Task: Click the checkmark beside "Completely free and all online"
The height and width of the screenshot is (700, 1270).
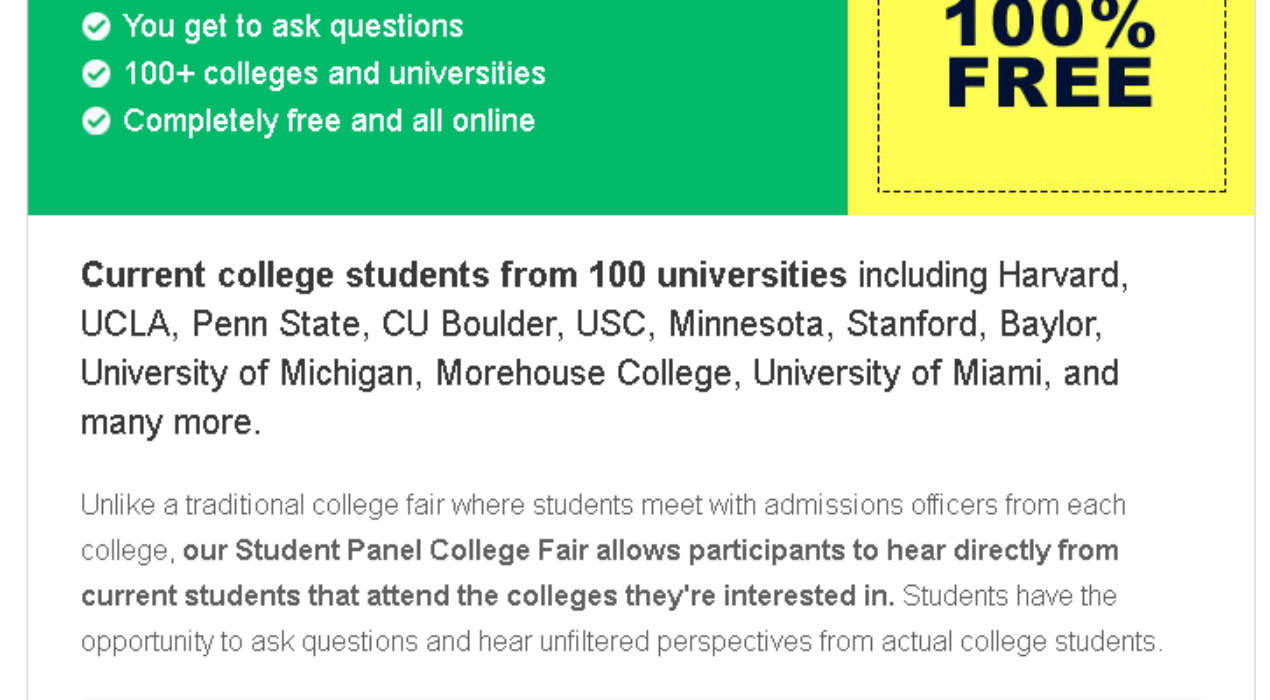Action: pos(96,122)
